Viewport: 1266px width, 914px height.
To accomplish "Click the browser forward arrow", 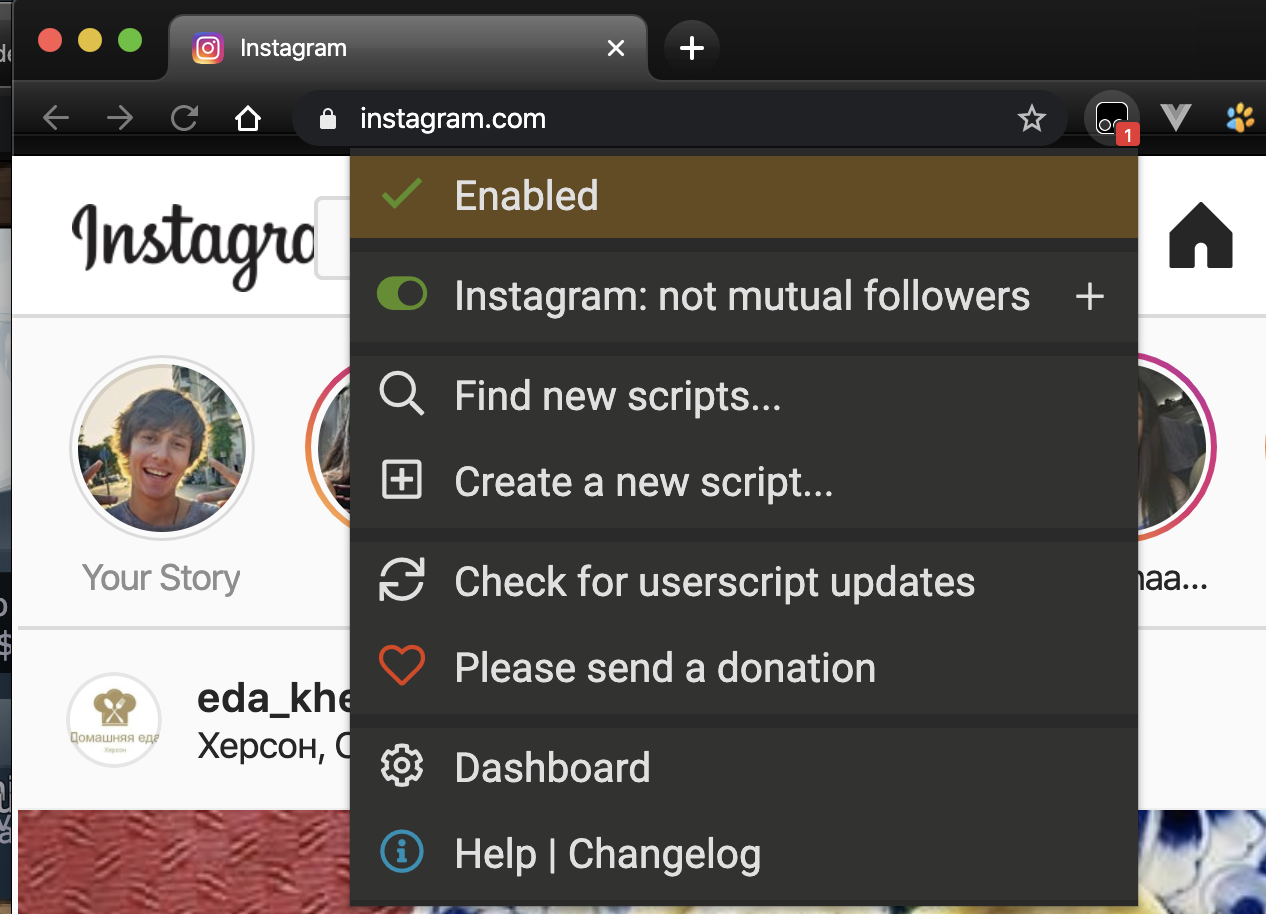I will pos(120,120).
